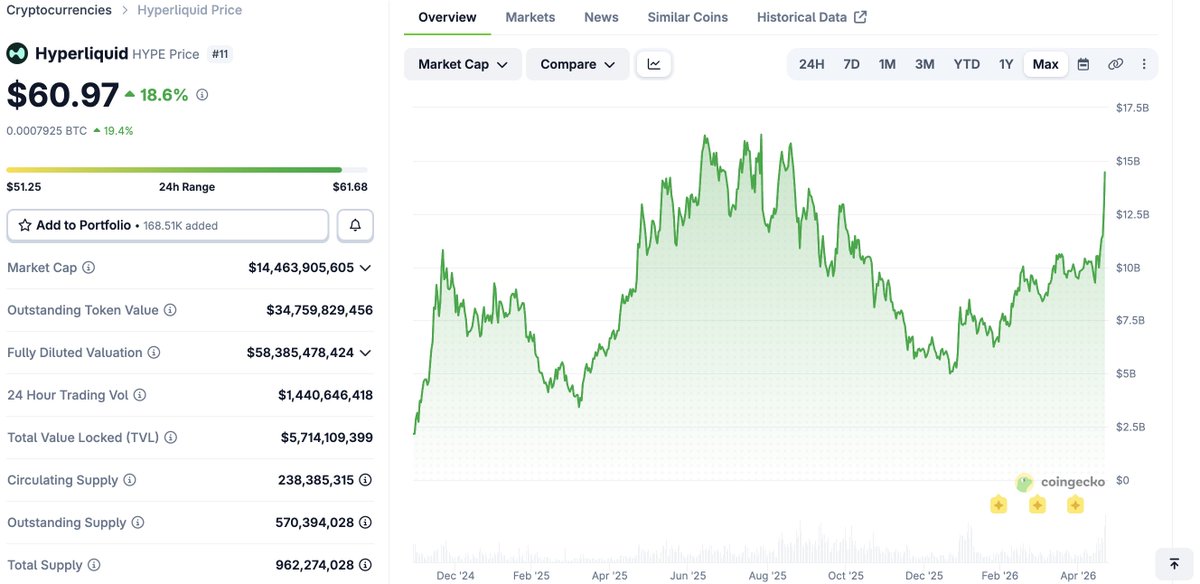Open Outstanding Supply label info icon
This screenshot has width=1200, height=584.
click(x=138, y=523)
